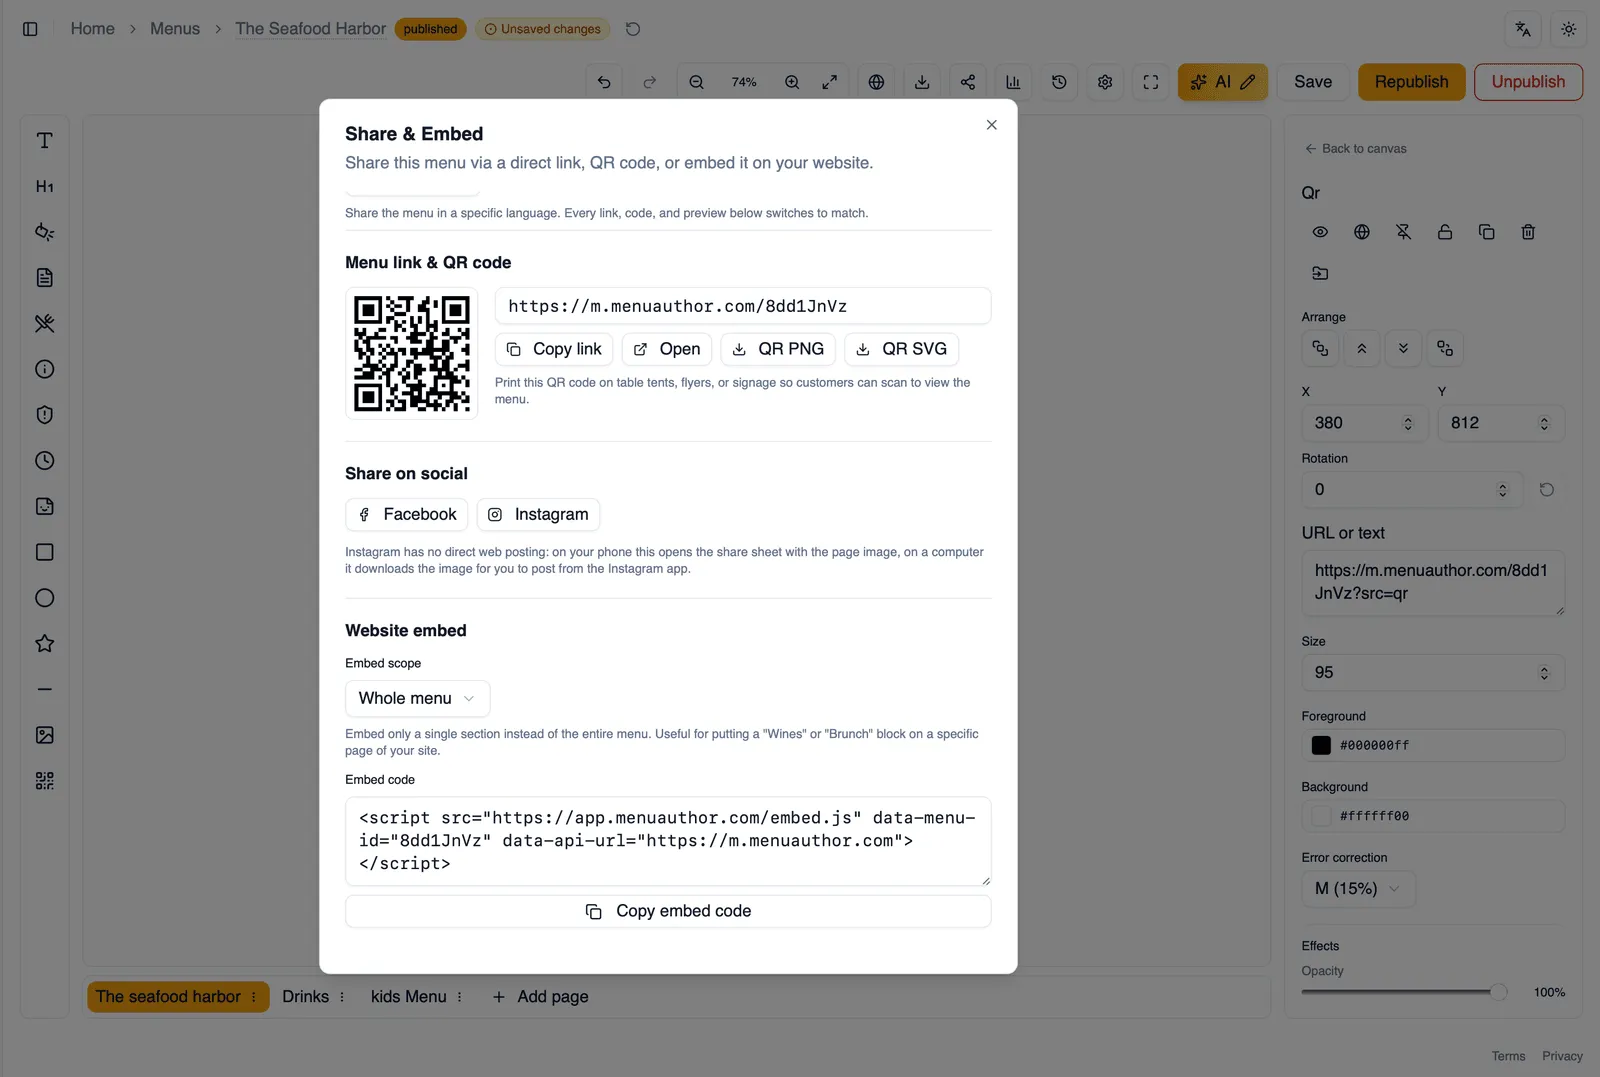Image resolution: width=1600 pixels, height=1077 pixels.
Task: Open options menu for Drinks page tab
Action: (x=342, y=997)
